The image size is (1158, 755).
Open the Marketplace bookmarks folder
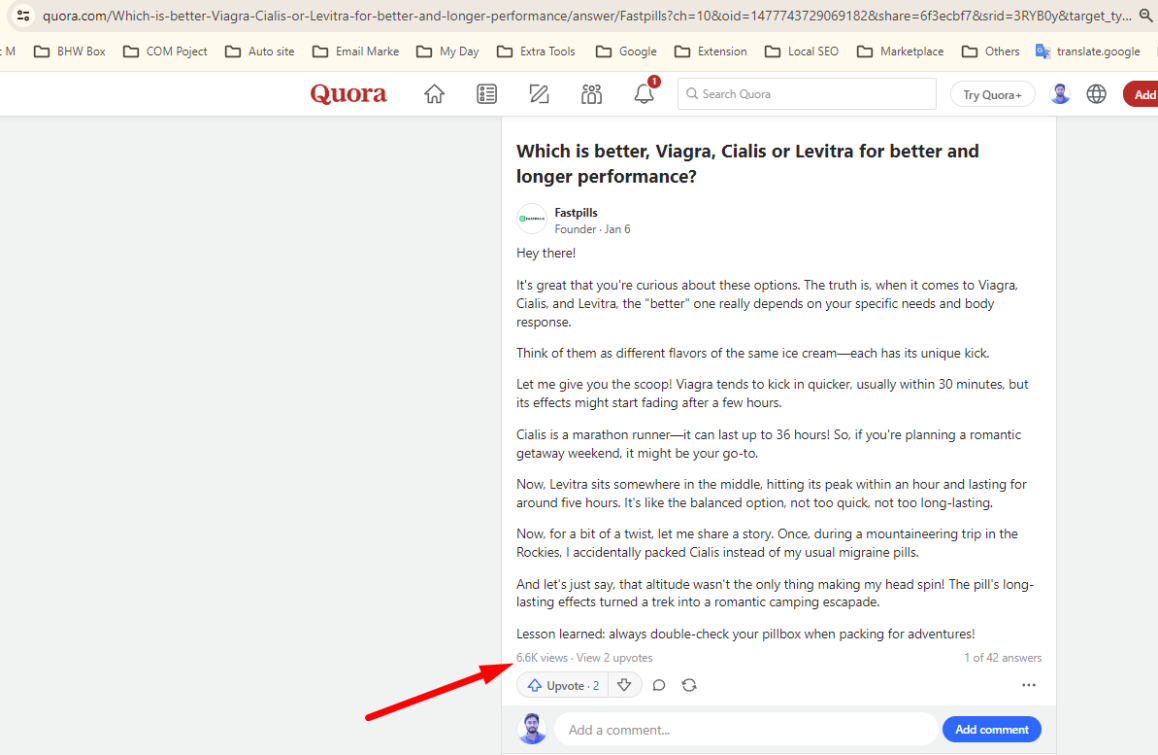[900, 52]
